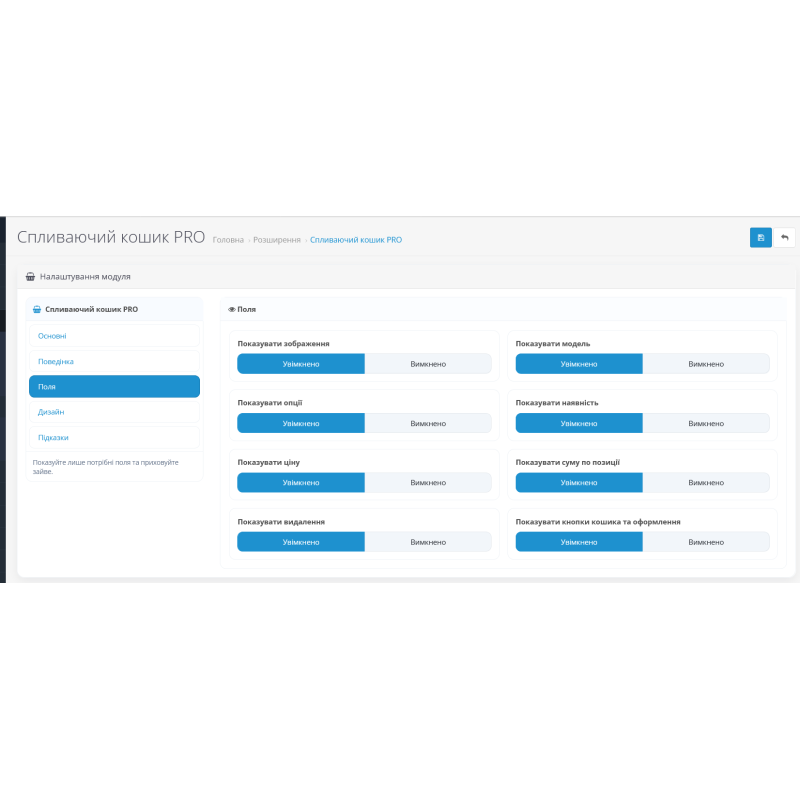This screenshot has width=800, height=800.
Task: Enable Показувати зображення with Увімкнено
Action: 301,364
